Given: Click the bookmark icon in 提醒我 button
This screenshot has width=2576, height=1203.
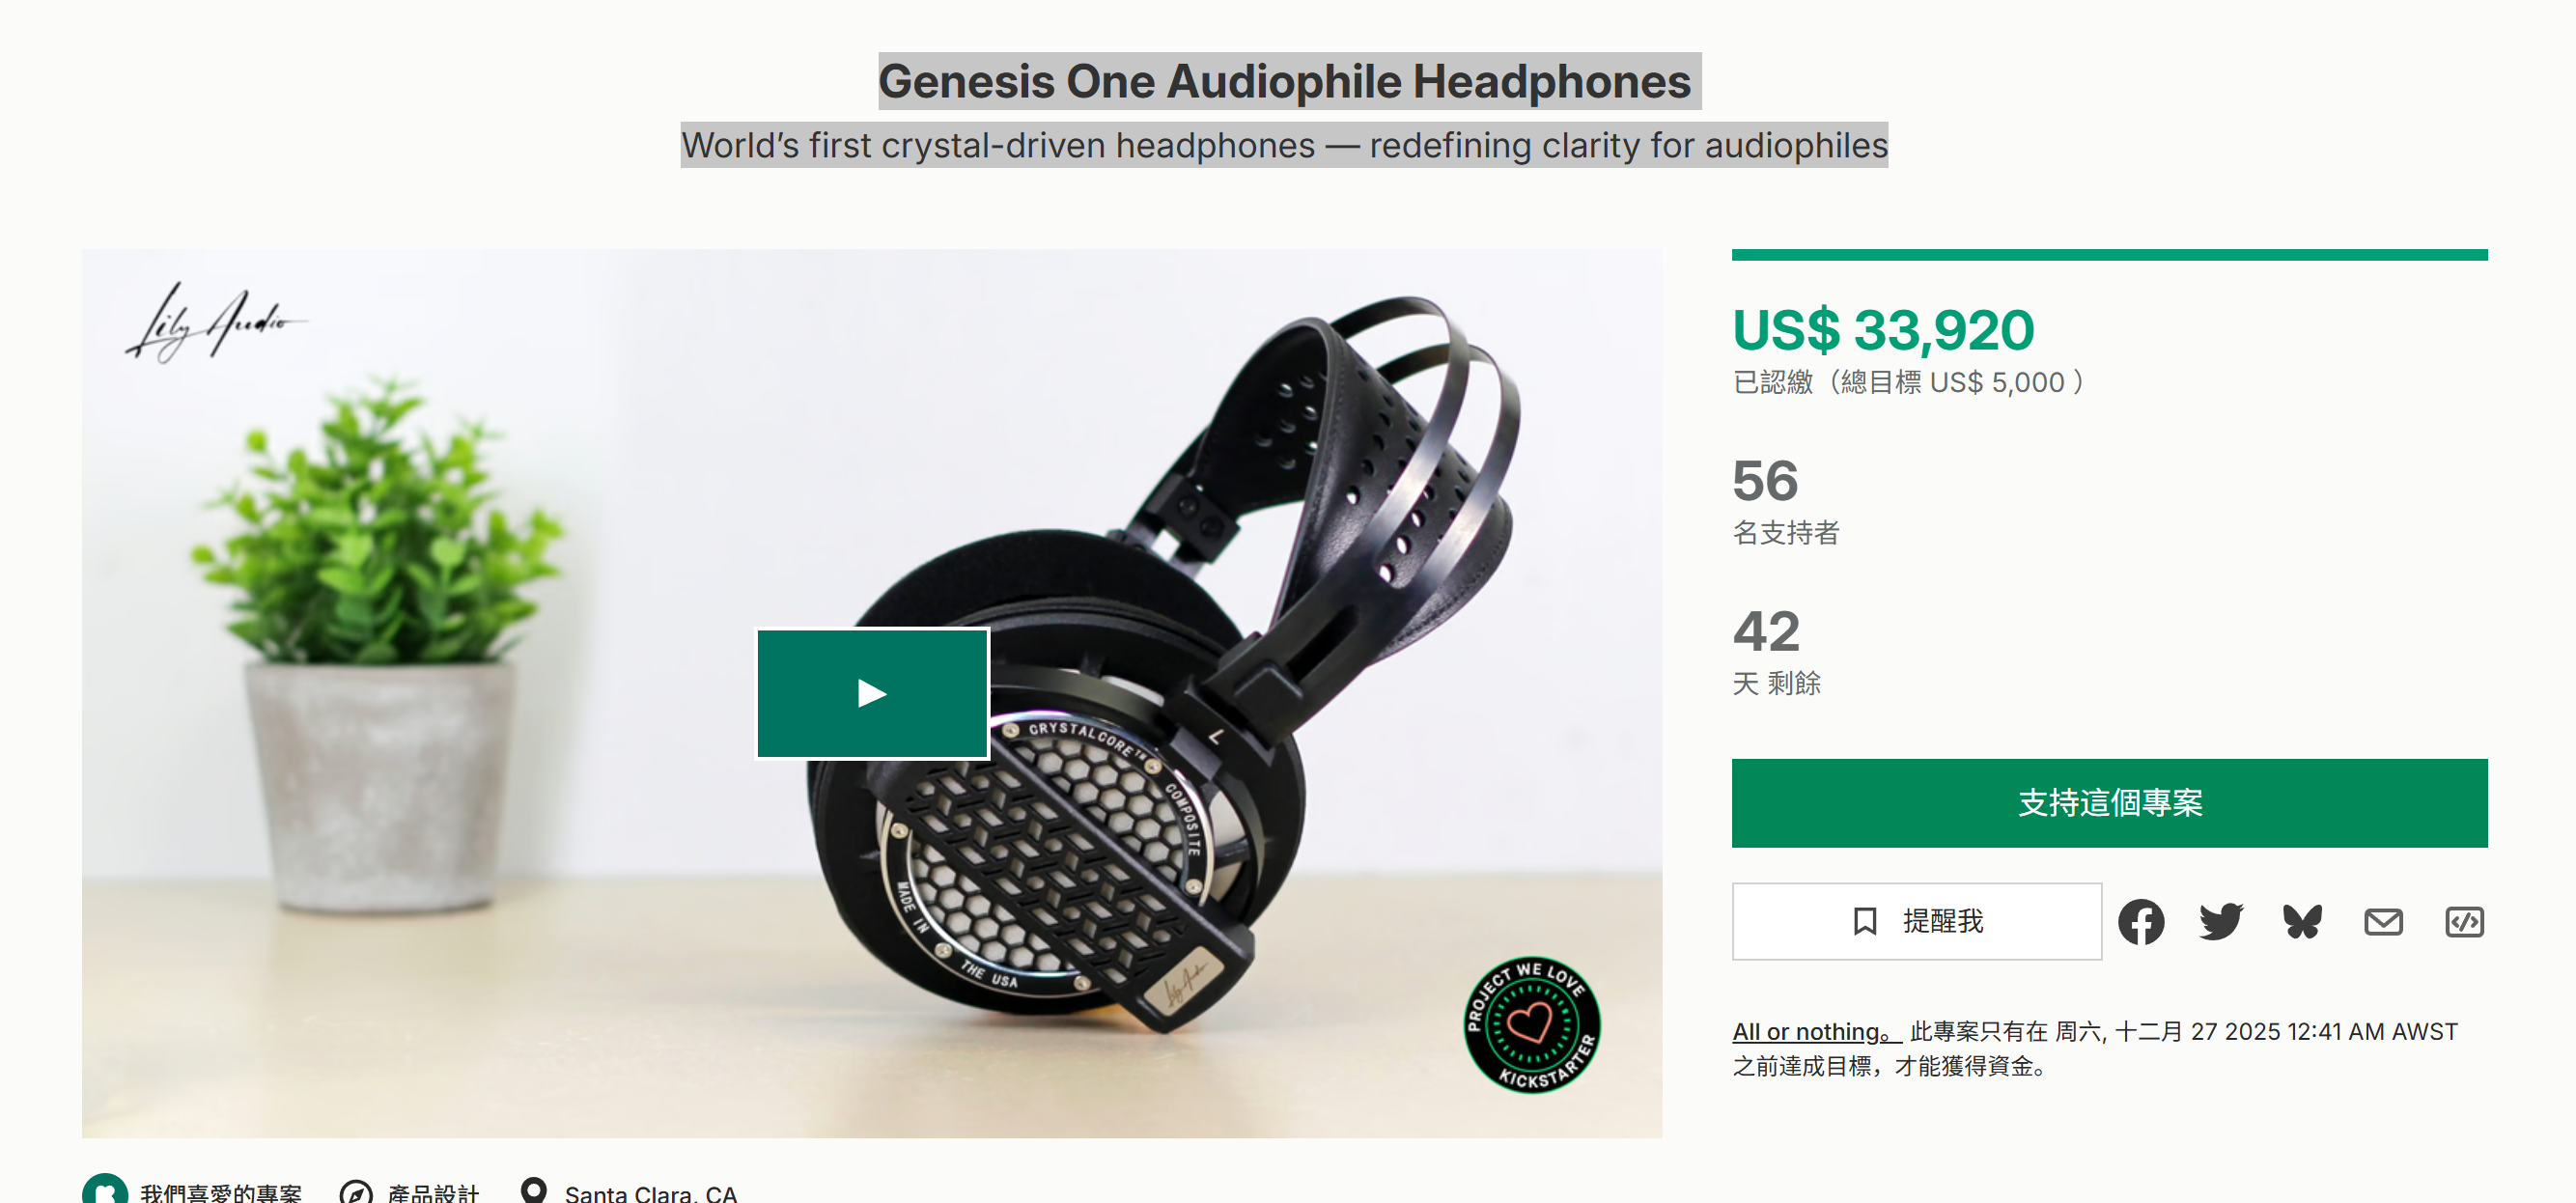Looking at the screenshot, I should [x=1864, y=921].
